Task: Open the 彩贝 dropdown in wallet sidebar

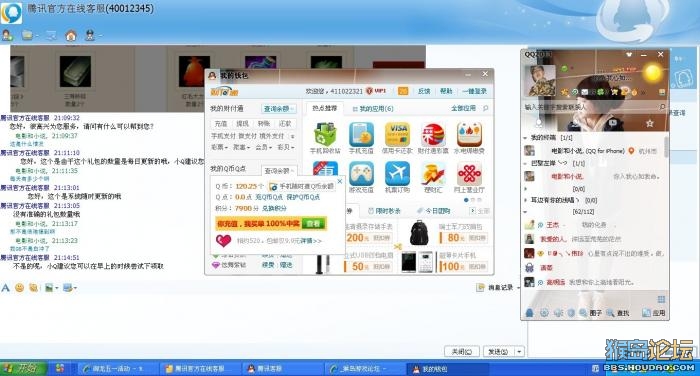Action: tap(286, 147)
